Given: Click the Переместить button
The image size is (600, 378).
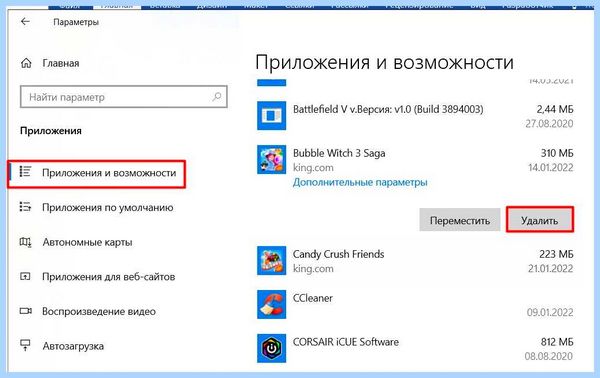Looking at the screenshot, I should (x=460, y=220).
